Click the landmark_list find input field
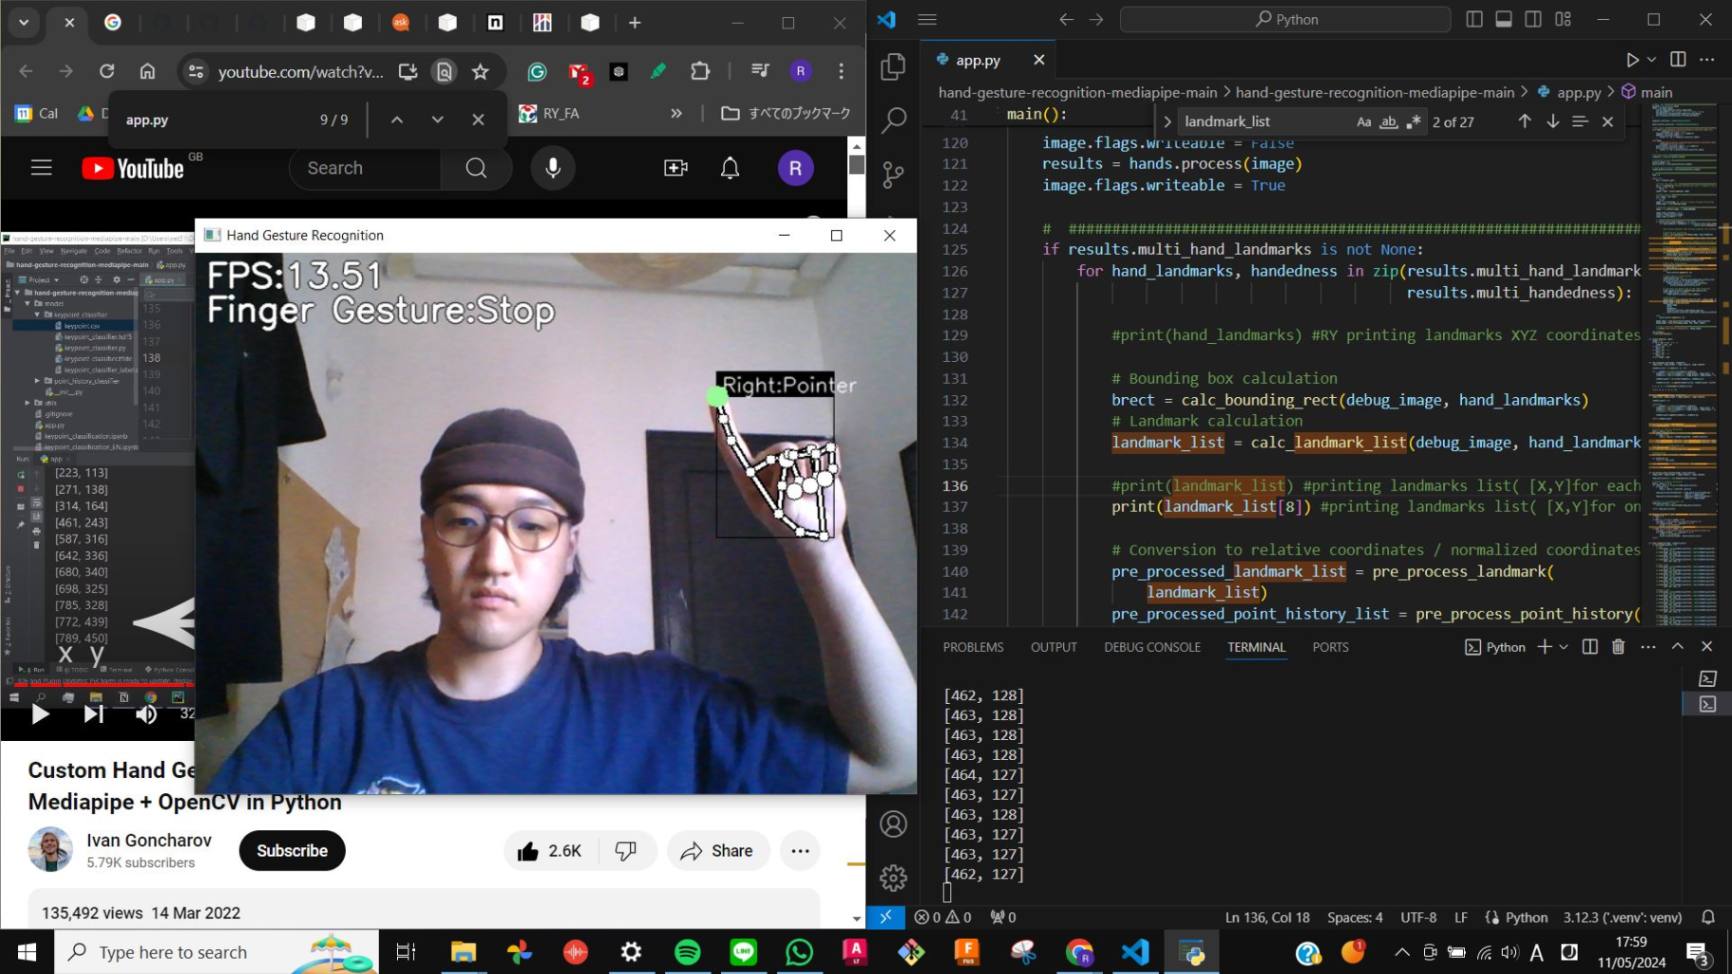Viewport: 1732px width, 974px height. (1265, 122)
